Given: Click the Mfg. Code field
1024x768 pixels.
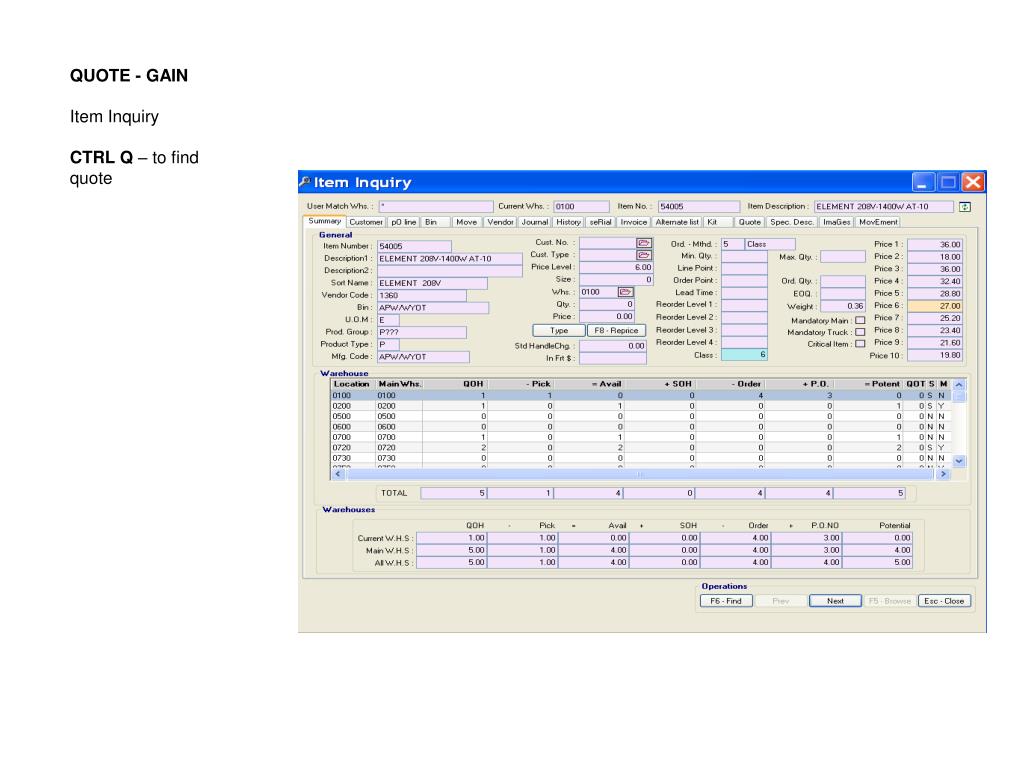Looking at the screenshot, I should click(423, 357).
